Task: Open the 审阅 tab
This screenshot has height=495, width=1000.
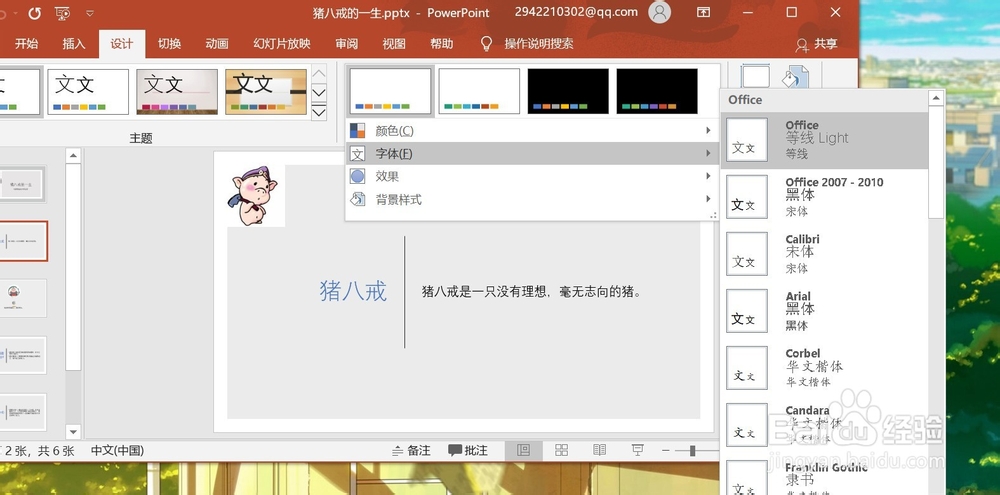Action: coord(346,43)
